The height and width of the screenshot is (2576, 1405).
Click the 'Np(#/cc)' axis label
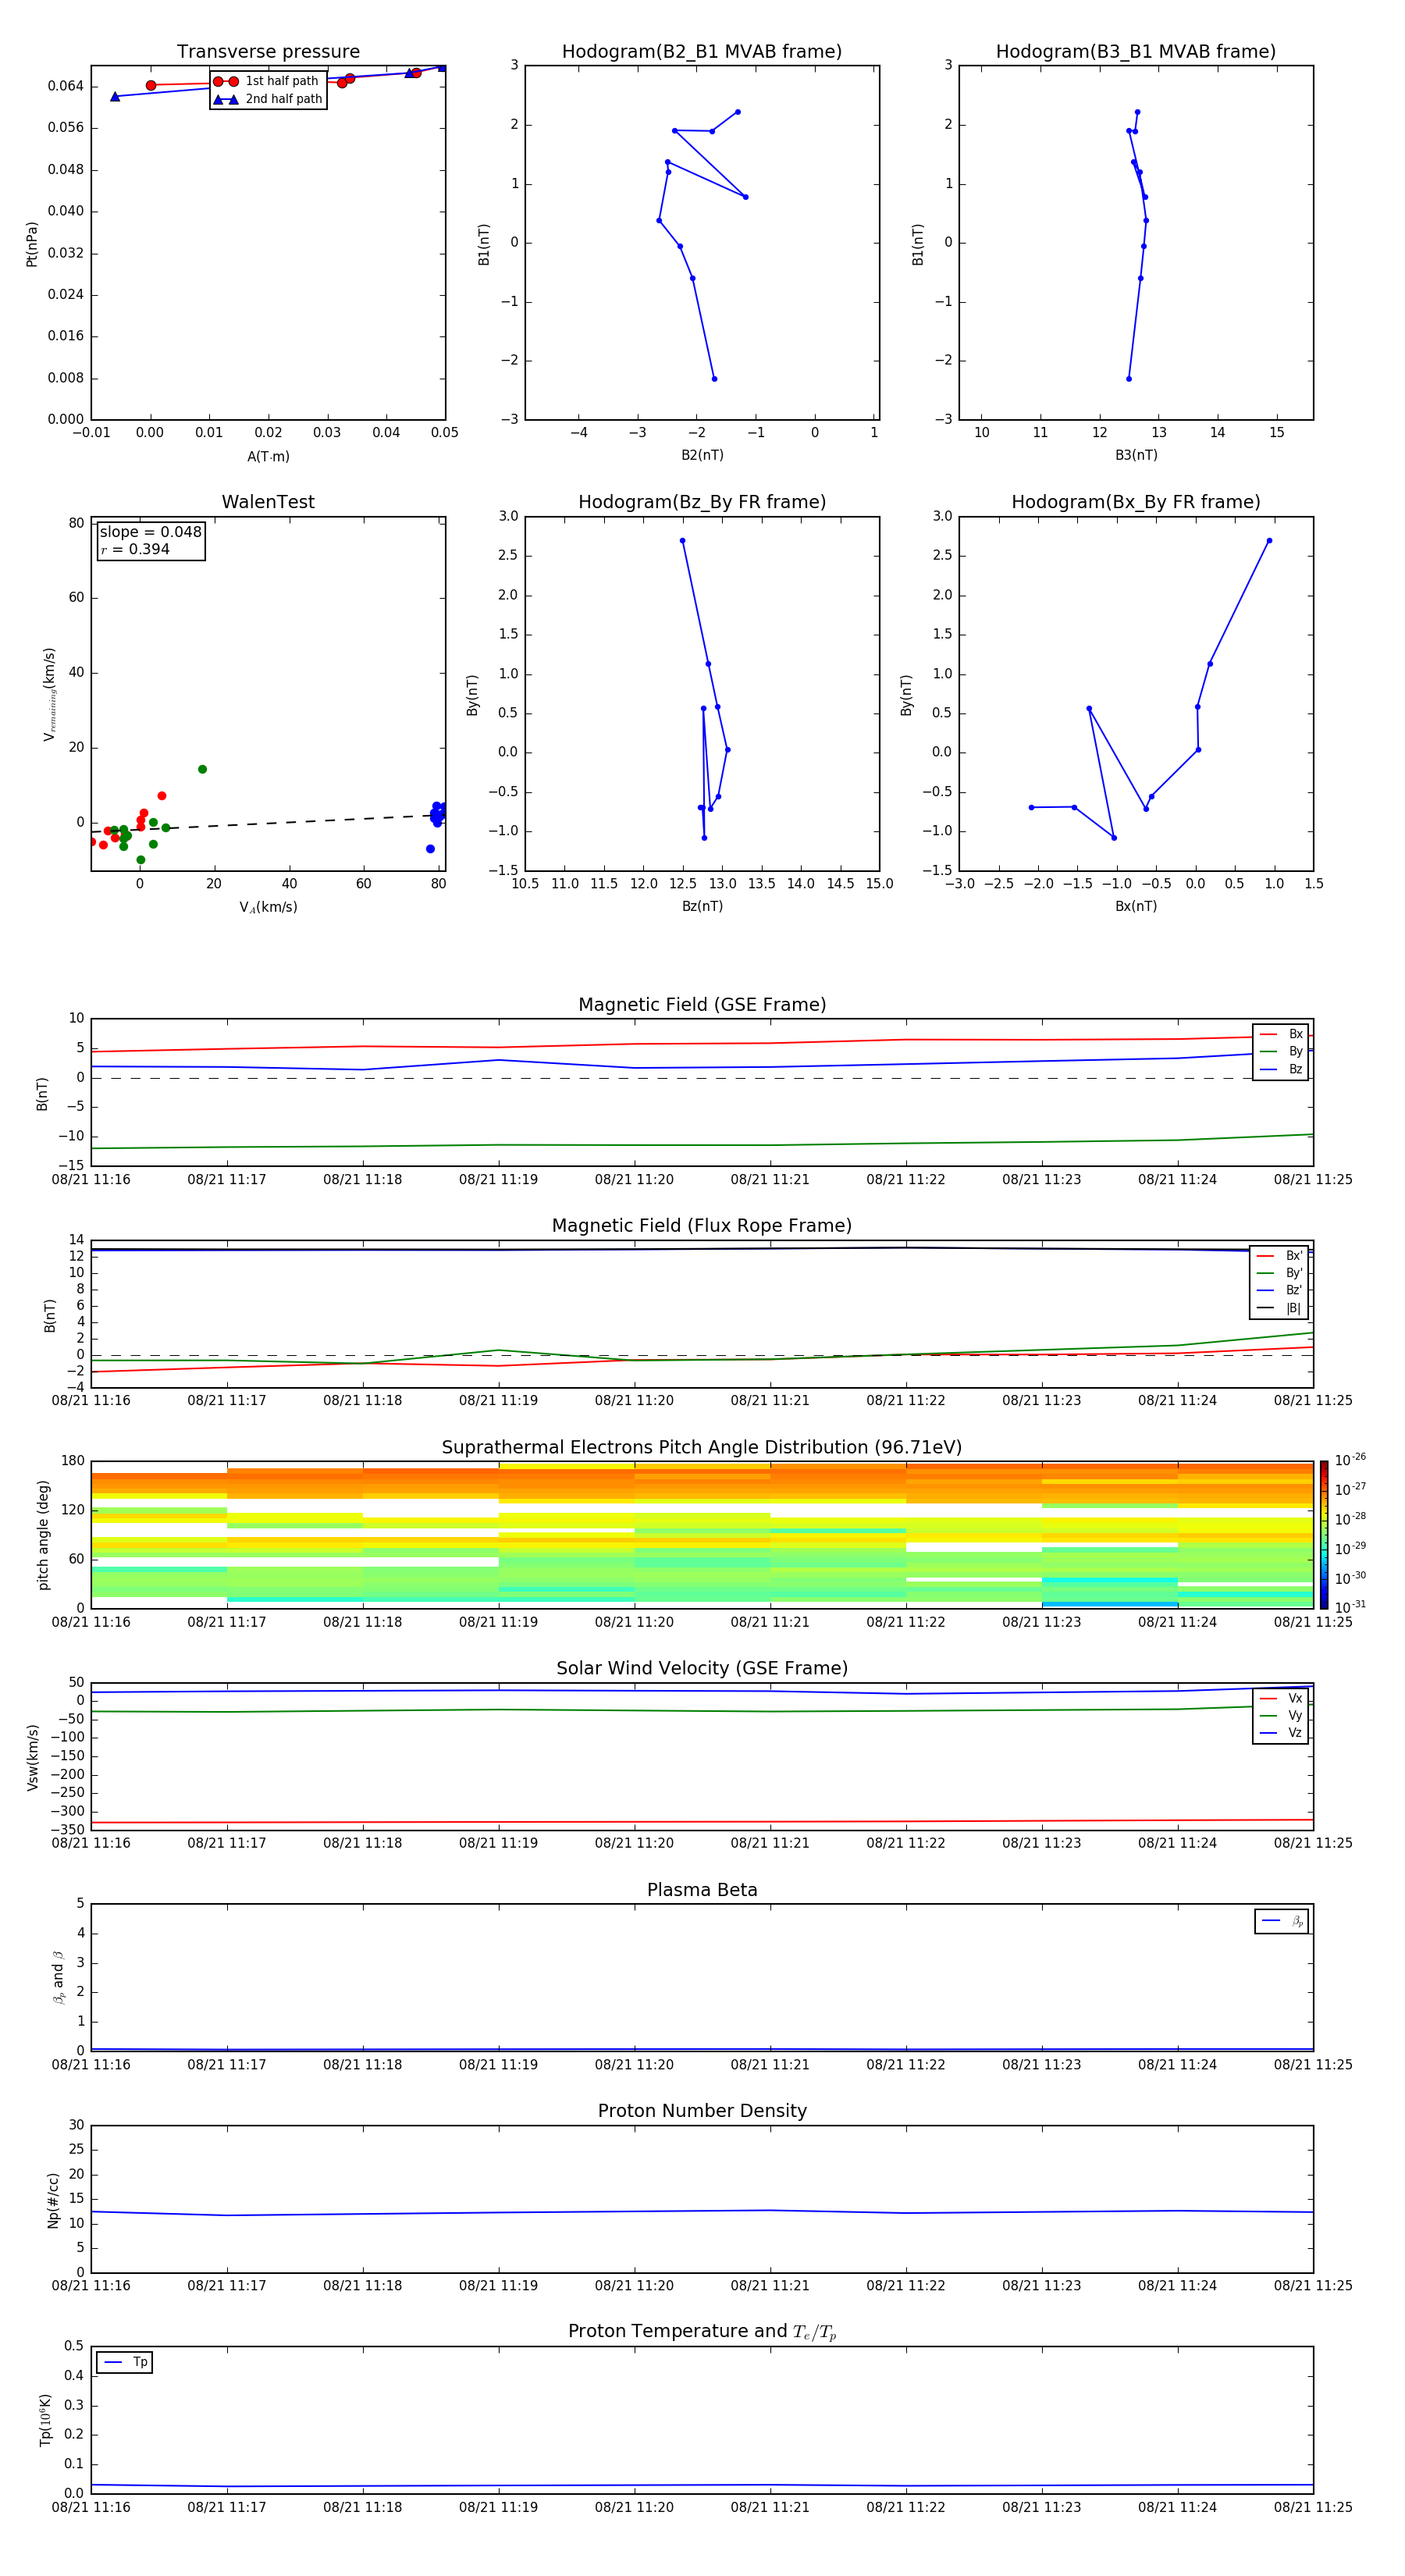(53, 2200)
